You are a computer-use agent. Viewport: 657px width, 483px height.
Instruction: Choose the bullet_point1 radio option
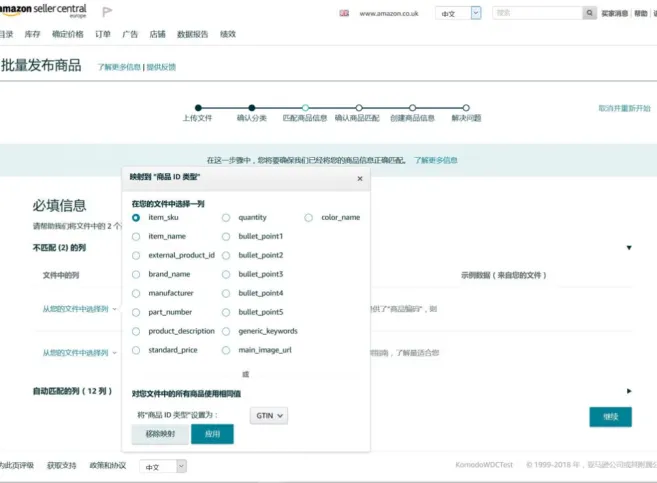click(226, 237)
